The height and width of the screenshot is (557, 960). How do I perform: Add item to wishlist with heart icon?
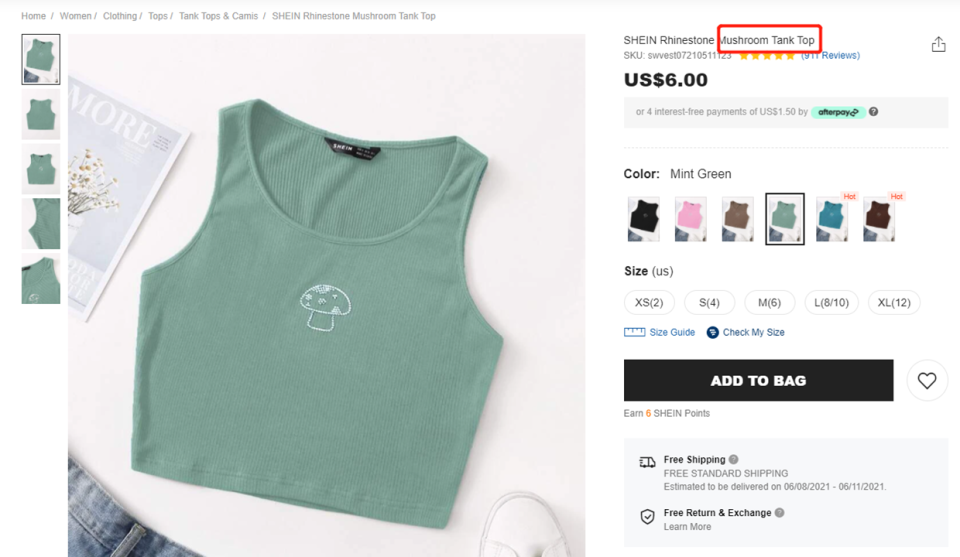(x=927, y=380)
